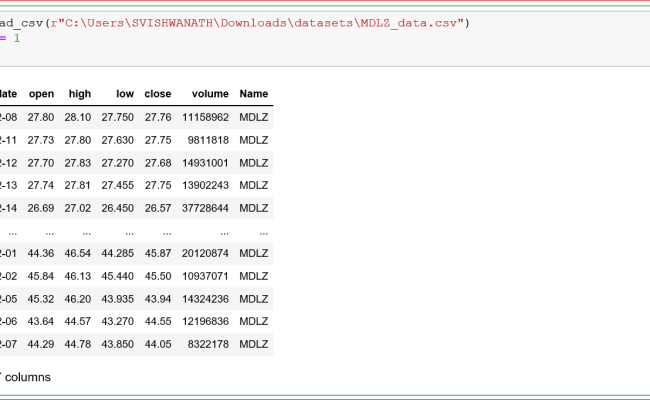Select volume cell 10937071
650x400 pixels.
tap(205, 276)
